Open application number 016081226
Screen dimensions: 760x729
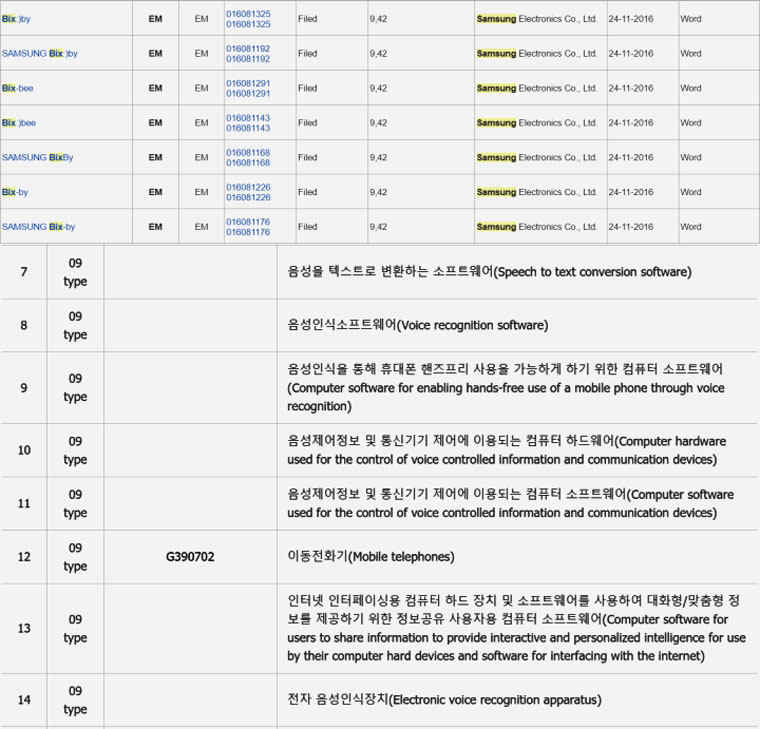click(x=248, y=192)
